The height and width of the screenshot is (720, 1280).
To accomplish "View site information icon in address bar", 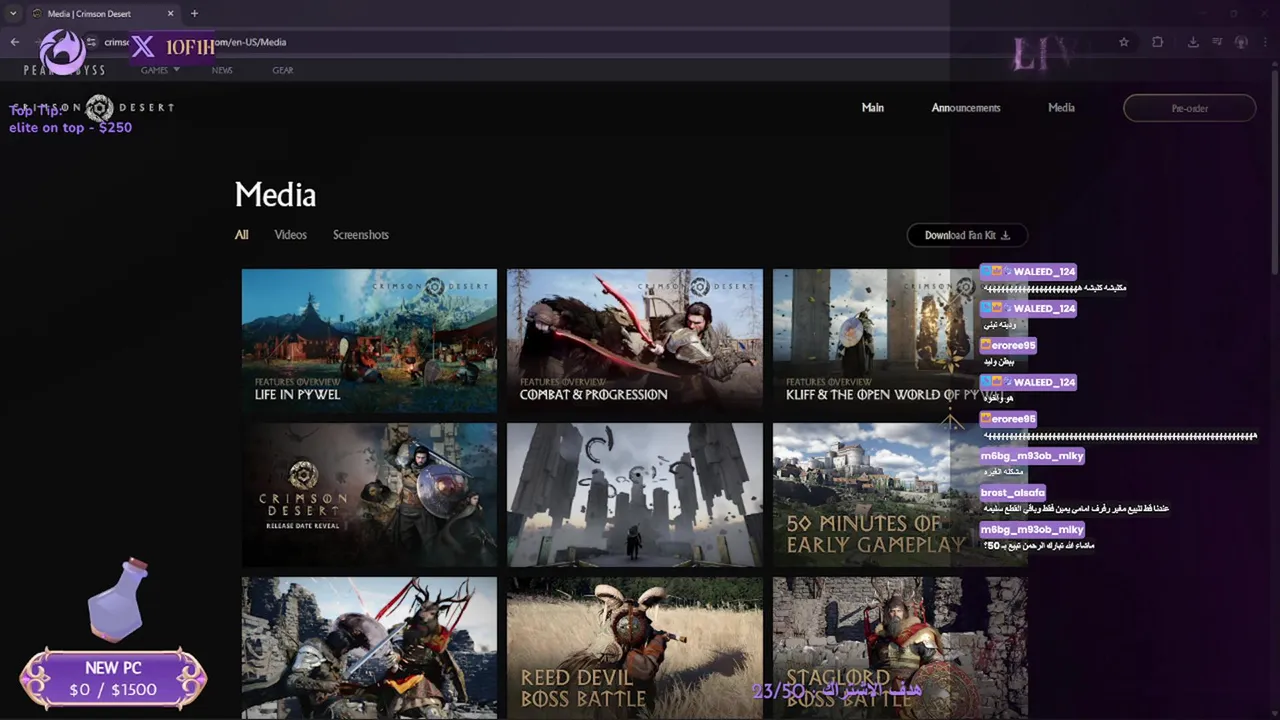I will 91,42.
